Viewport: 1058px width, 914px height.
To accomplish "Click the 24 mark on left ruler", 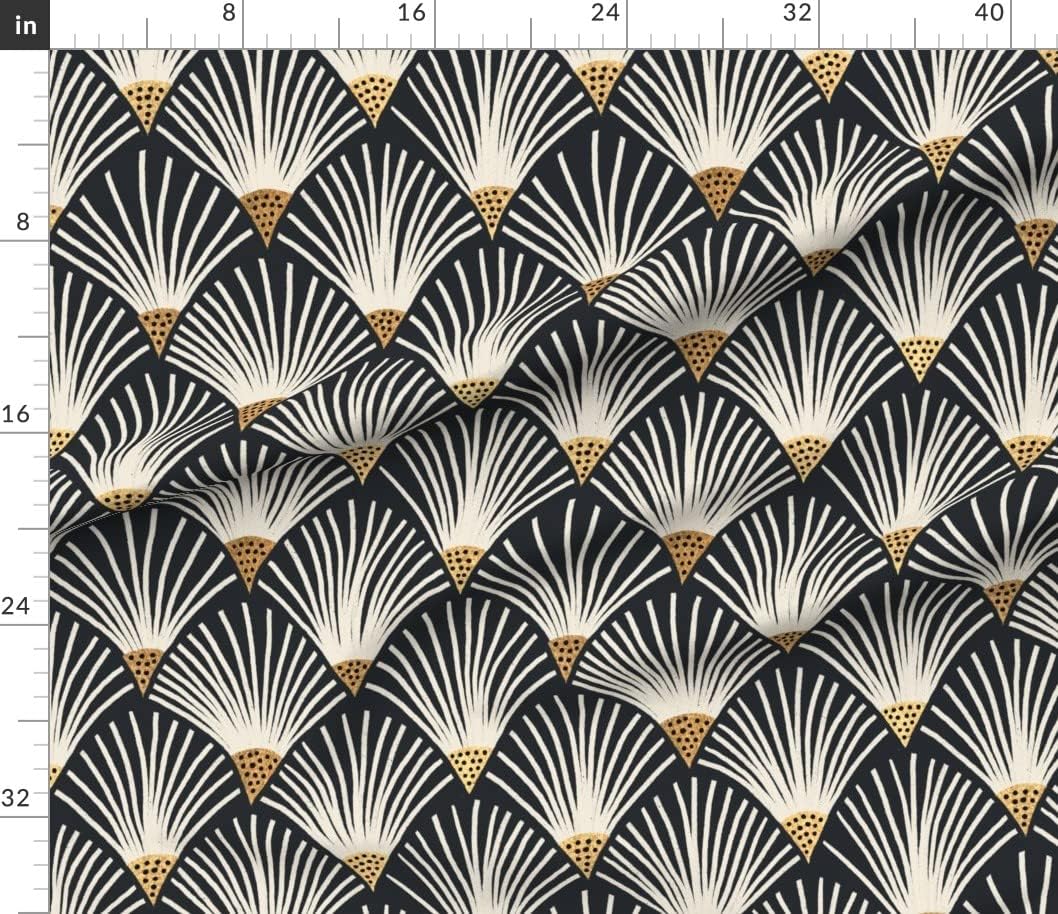I will 16,606.
